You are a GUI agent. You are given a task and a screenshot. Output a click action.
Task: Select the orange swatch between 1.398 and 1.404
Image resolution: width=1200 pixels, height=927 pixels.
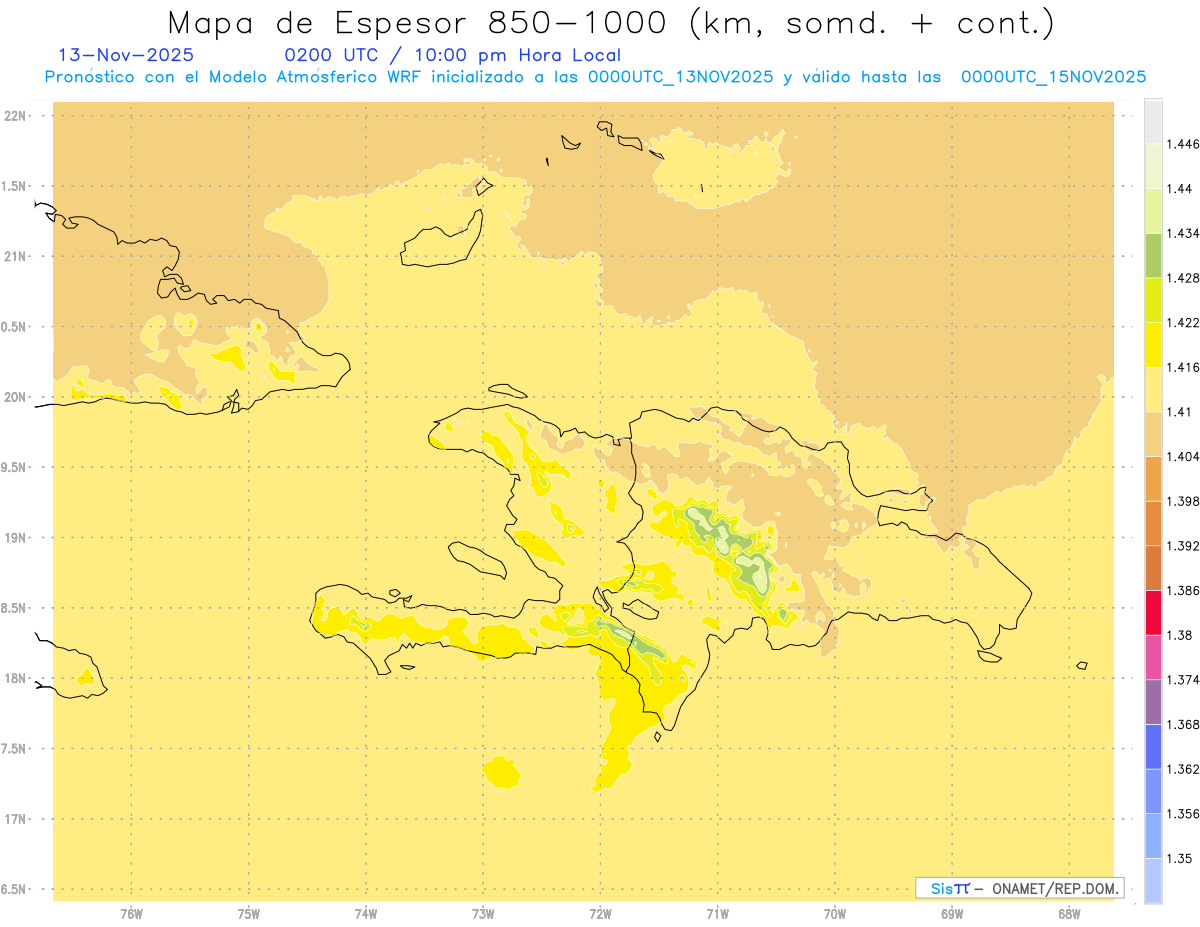click(x=1153, y=478)
